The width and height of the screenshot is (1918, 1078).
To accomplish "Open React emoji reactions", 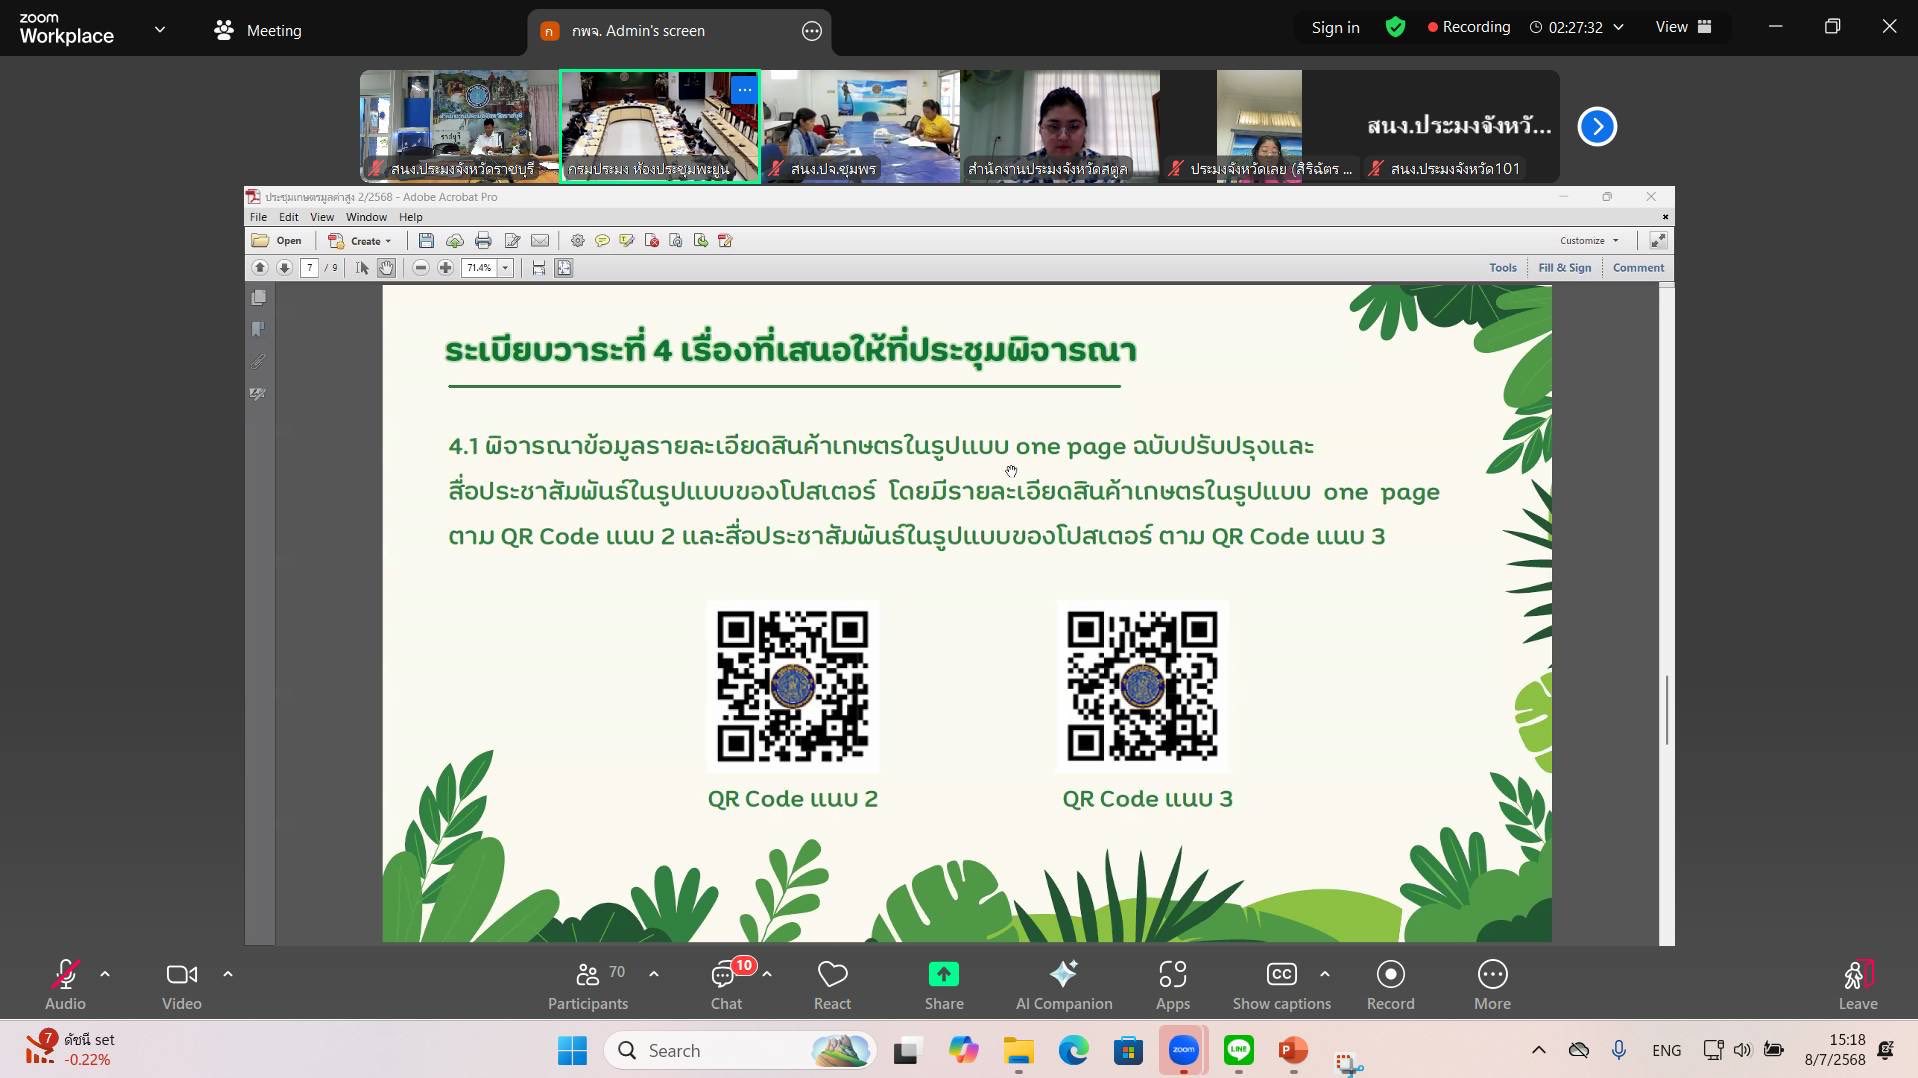I will tap(832, 986).
